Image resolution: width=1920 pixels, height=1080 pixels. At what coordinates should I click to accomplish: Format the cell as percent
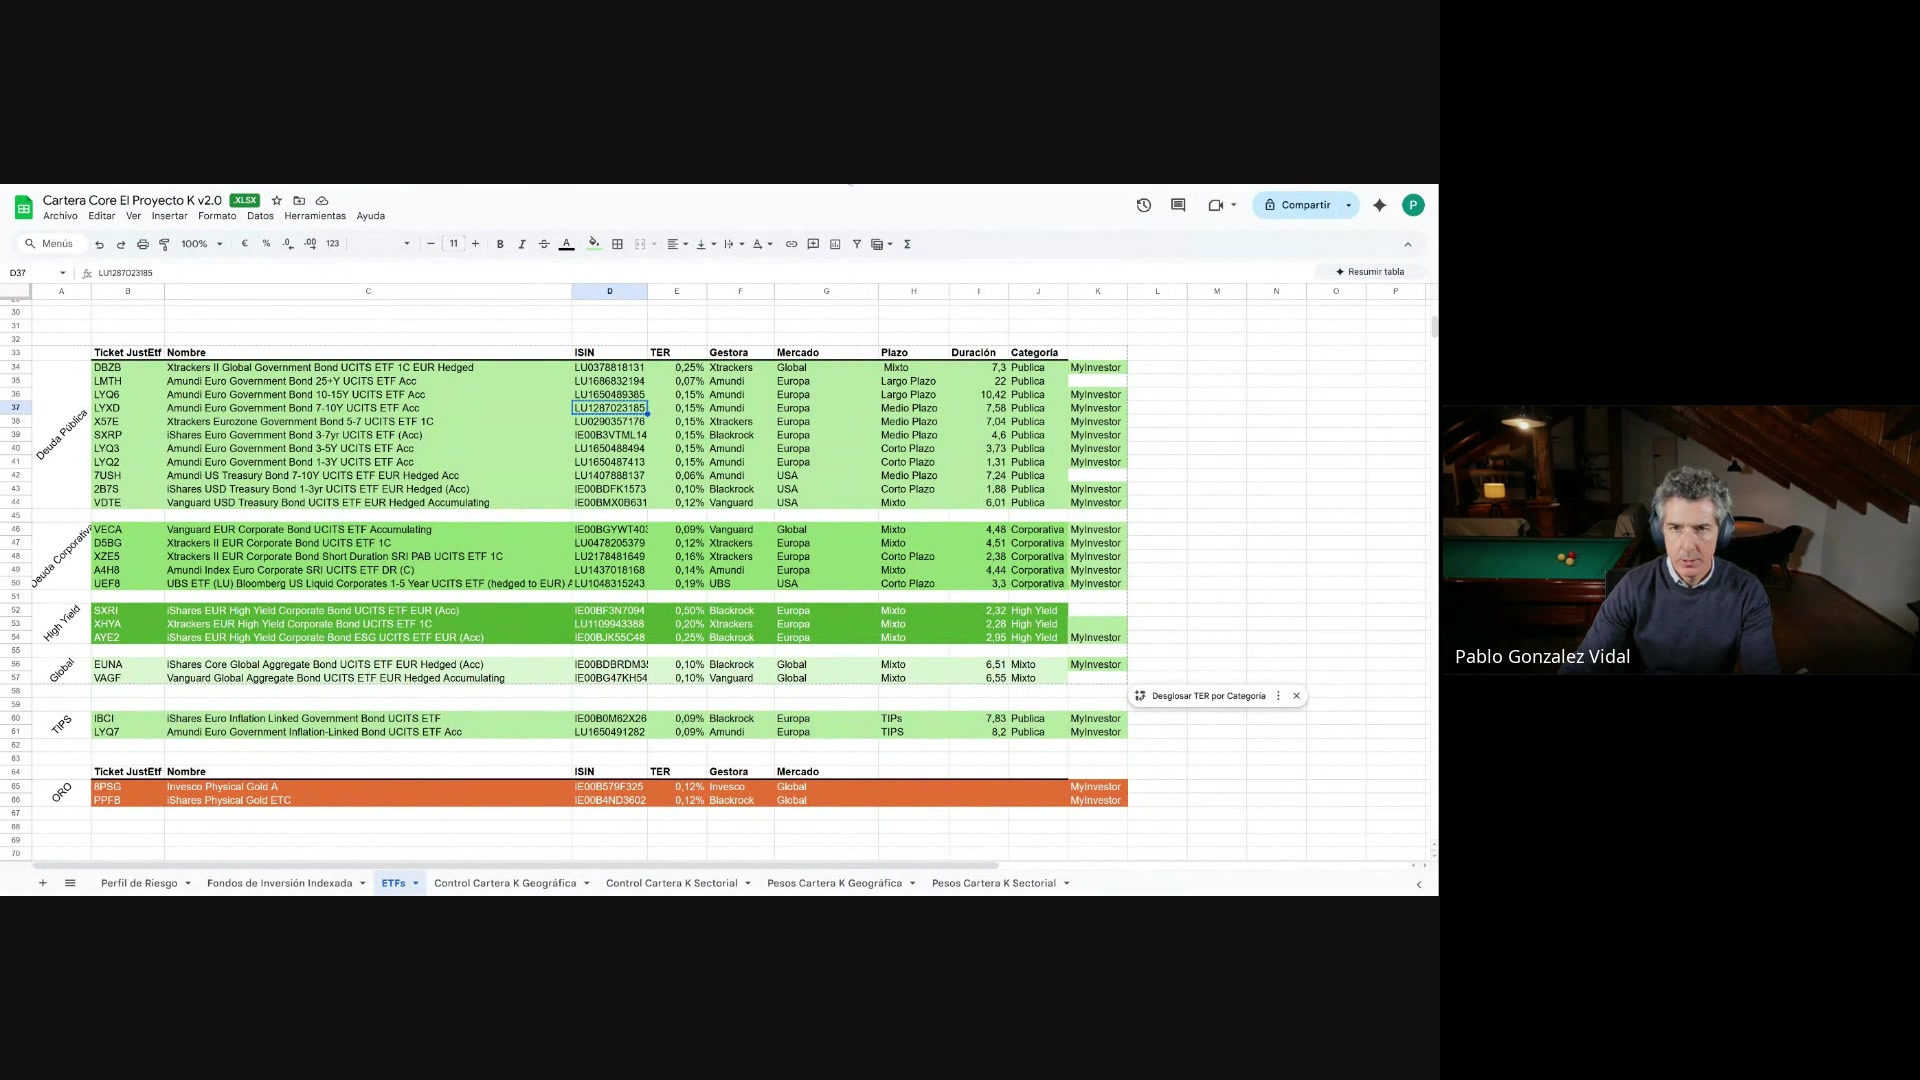click(266, 244)
